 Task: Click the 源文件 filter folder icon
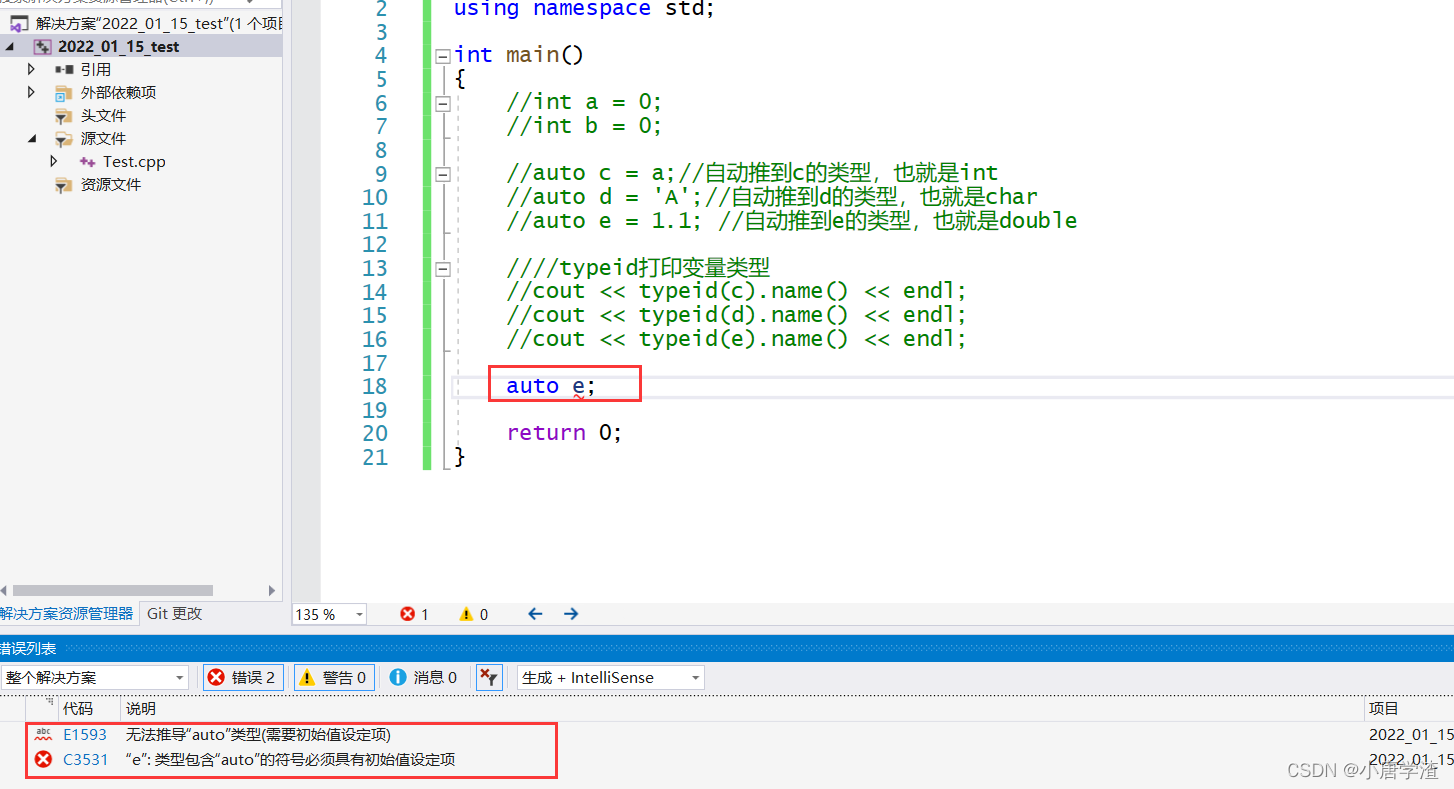point(64,139)
